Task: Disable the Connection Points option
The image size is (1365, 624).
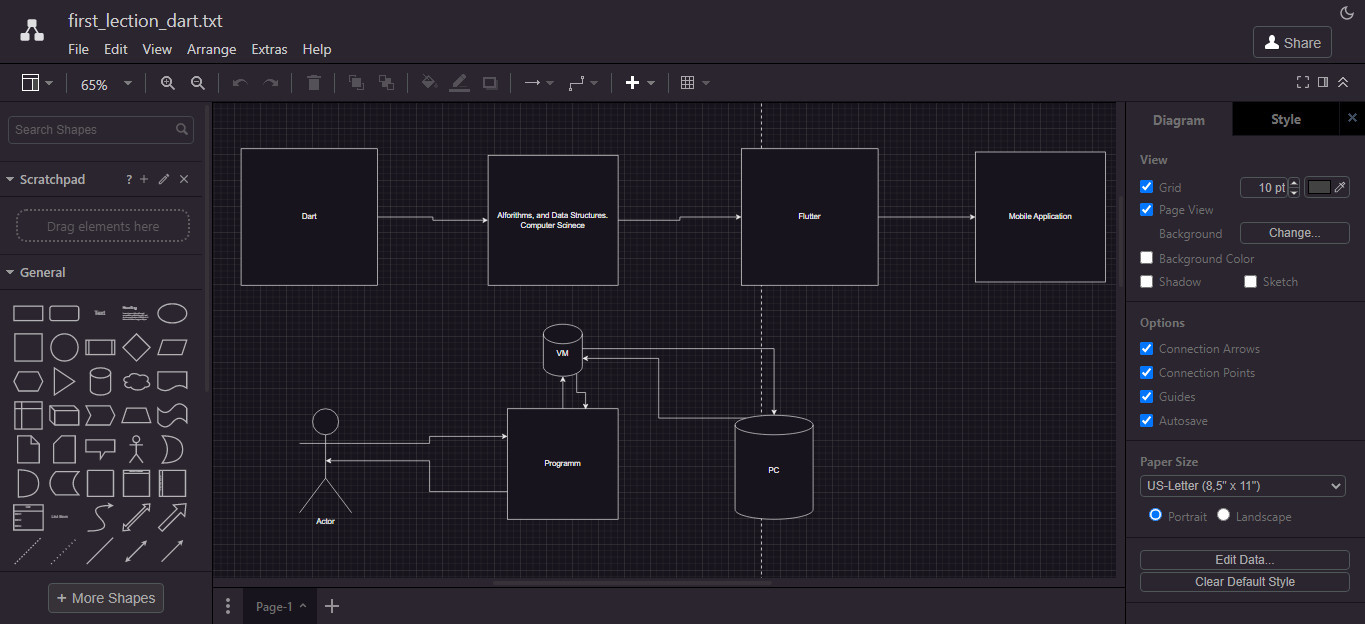Action: click(1147, 373)
